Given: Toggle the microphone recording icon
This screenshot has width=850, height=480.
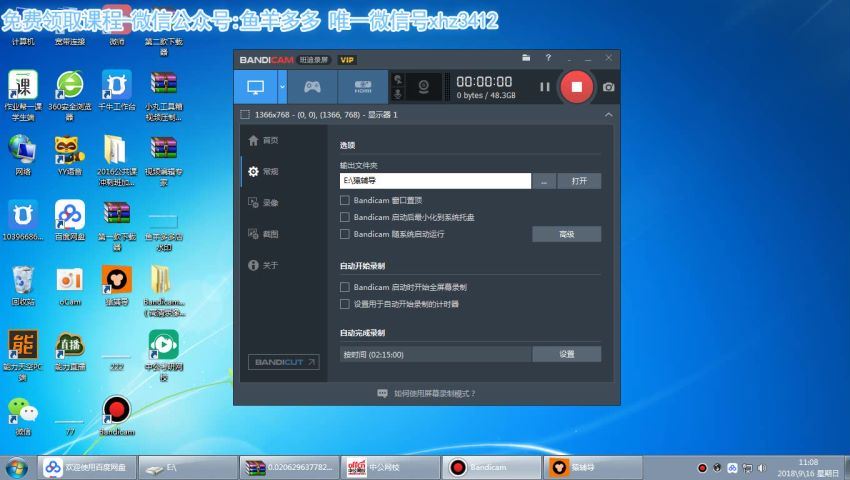Looking at the screenshot, I should click(397, 94).
